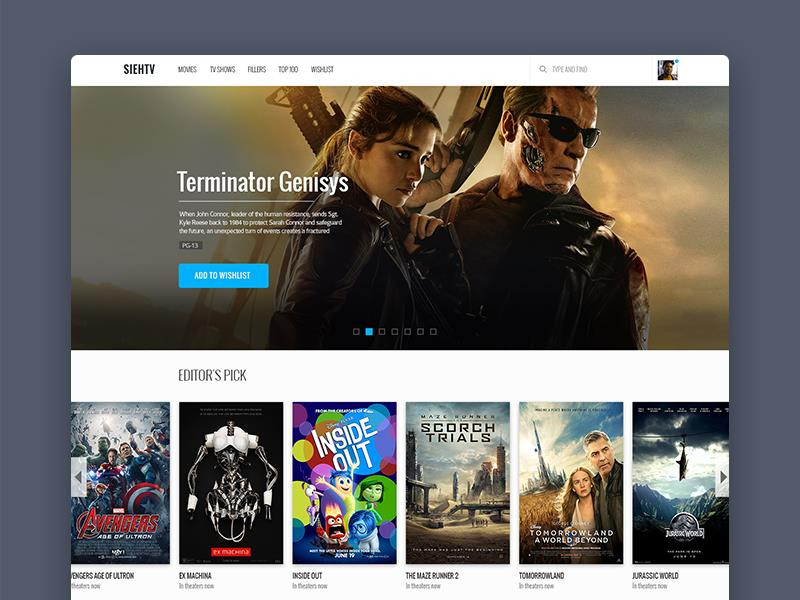Image resolution: width=800 pixels, height=600 pixels.
Task: Open the user profile avatar
Action: click(667, 70)
